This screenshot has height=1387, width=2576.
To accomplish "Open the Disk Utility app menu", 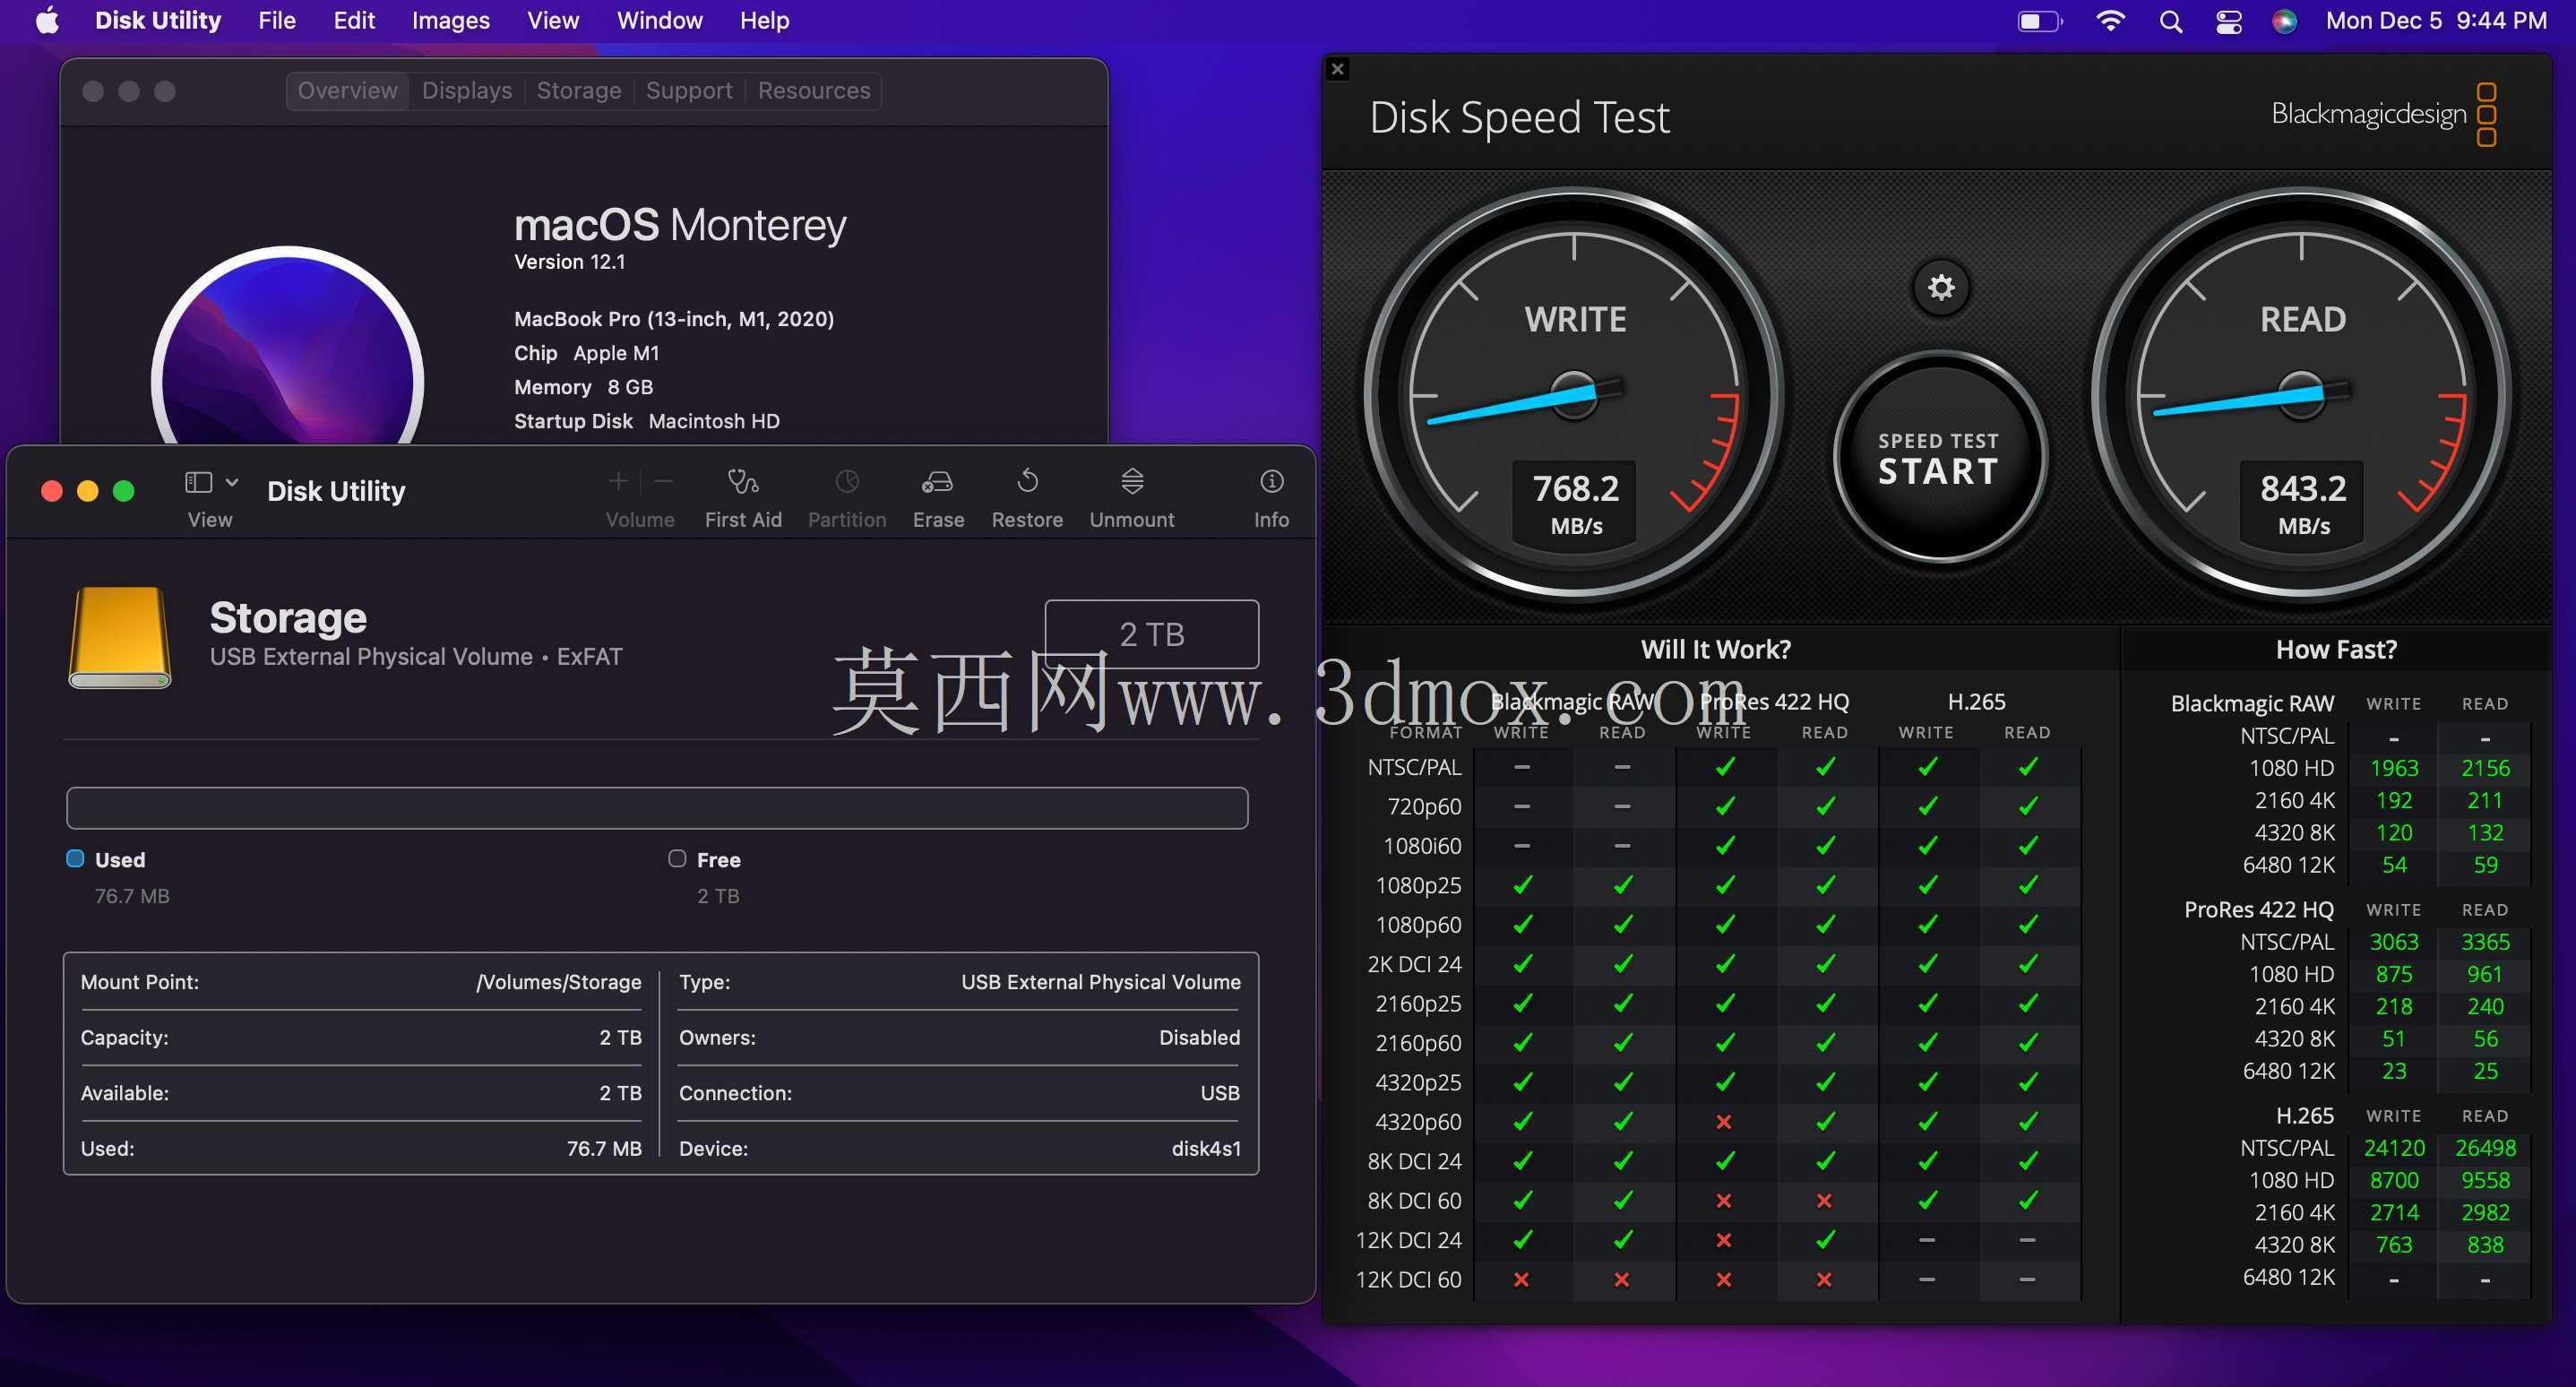I will (158, 21).
